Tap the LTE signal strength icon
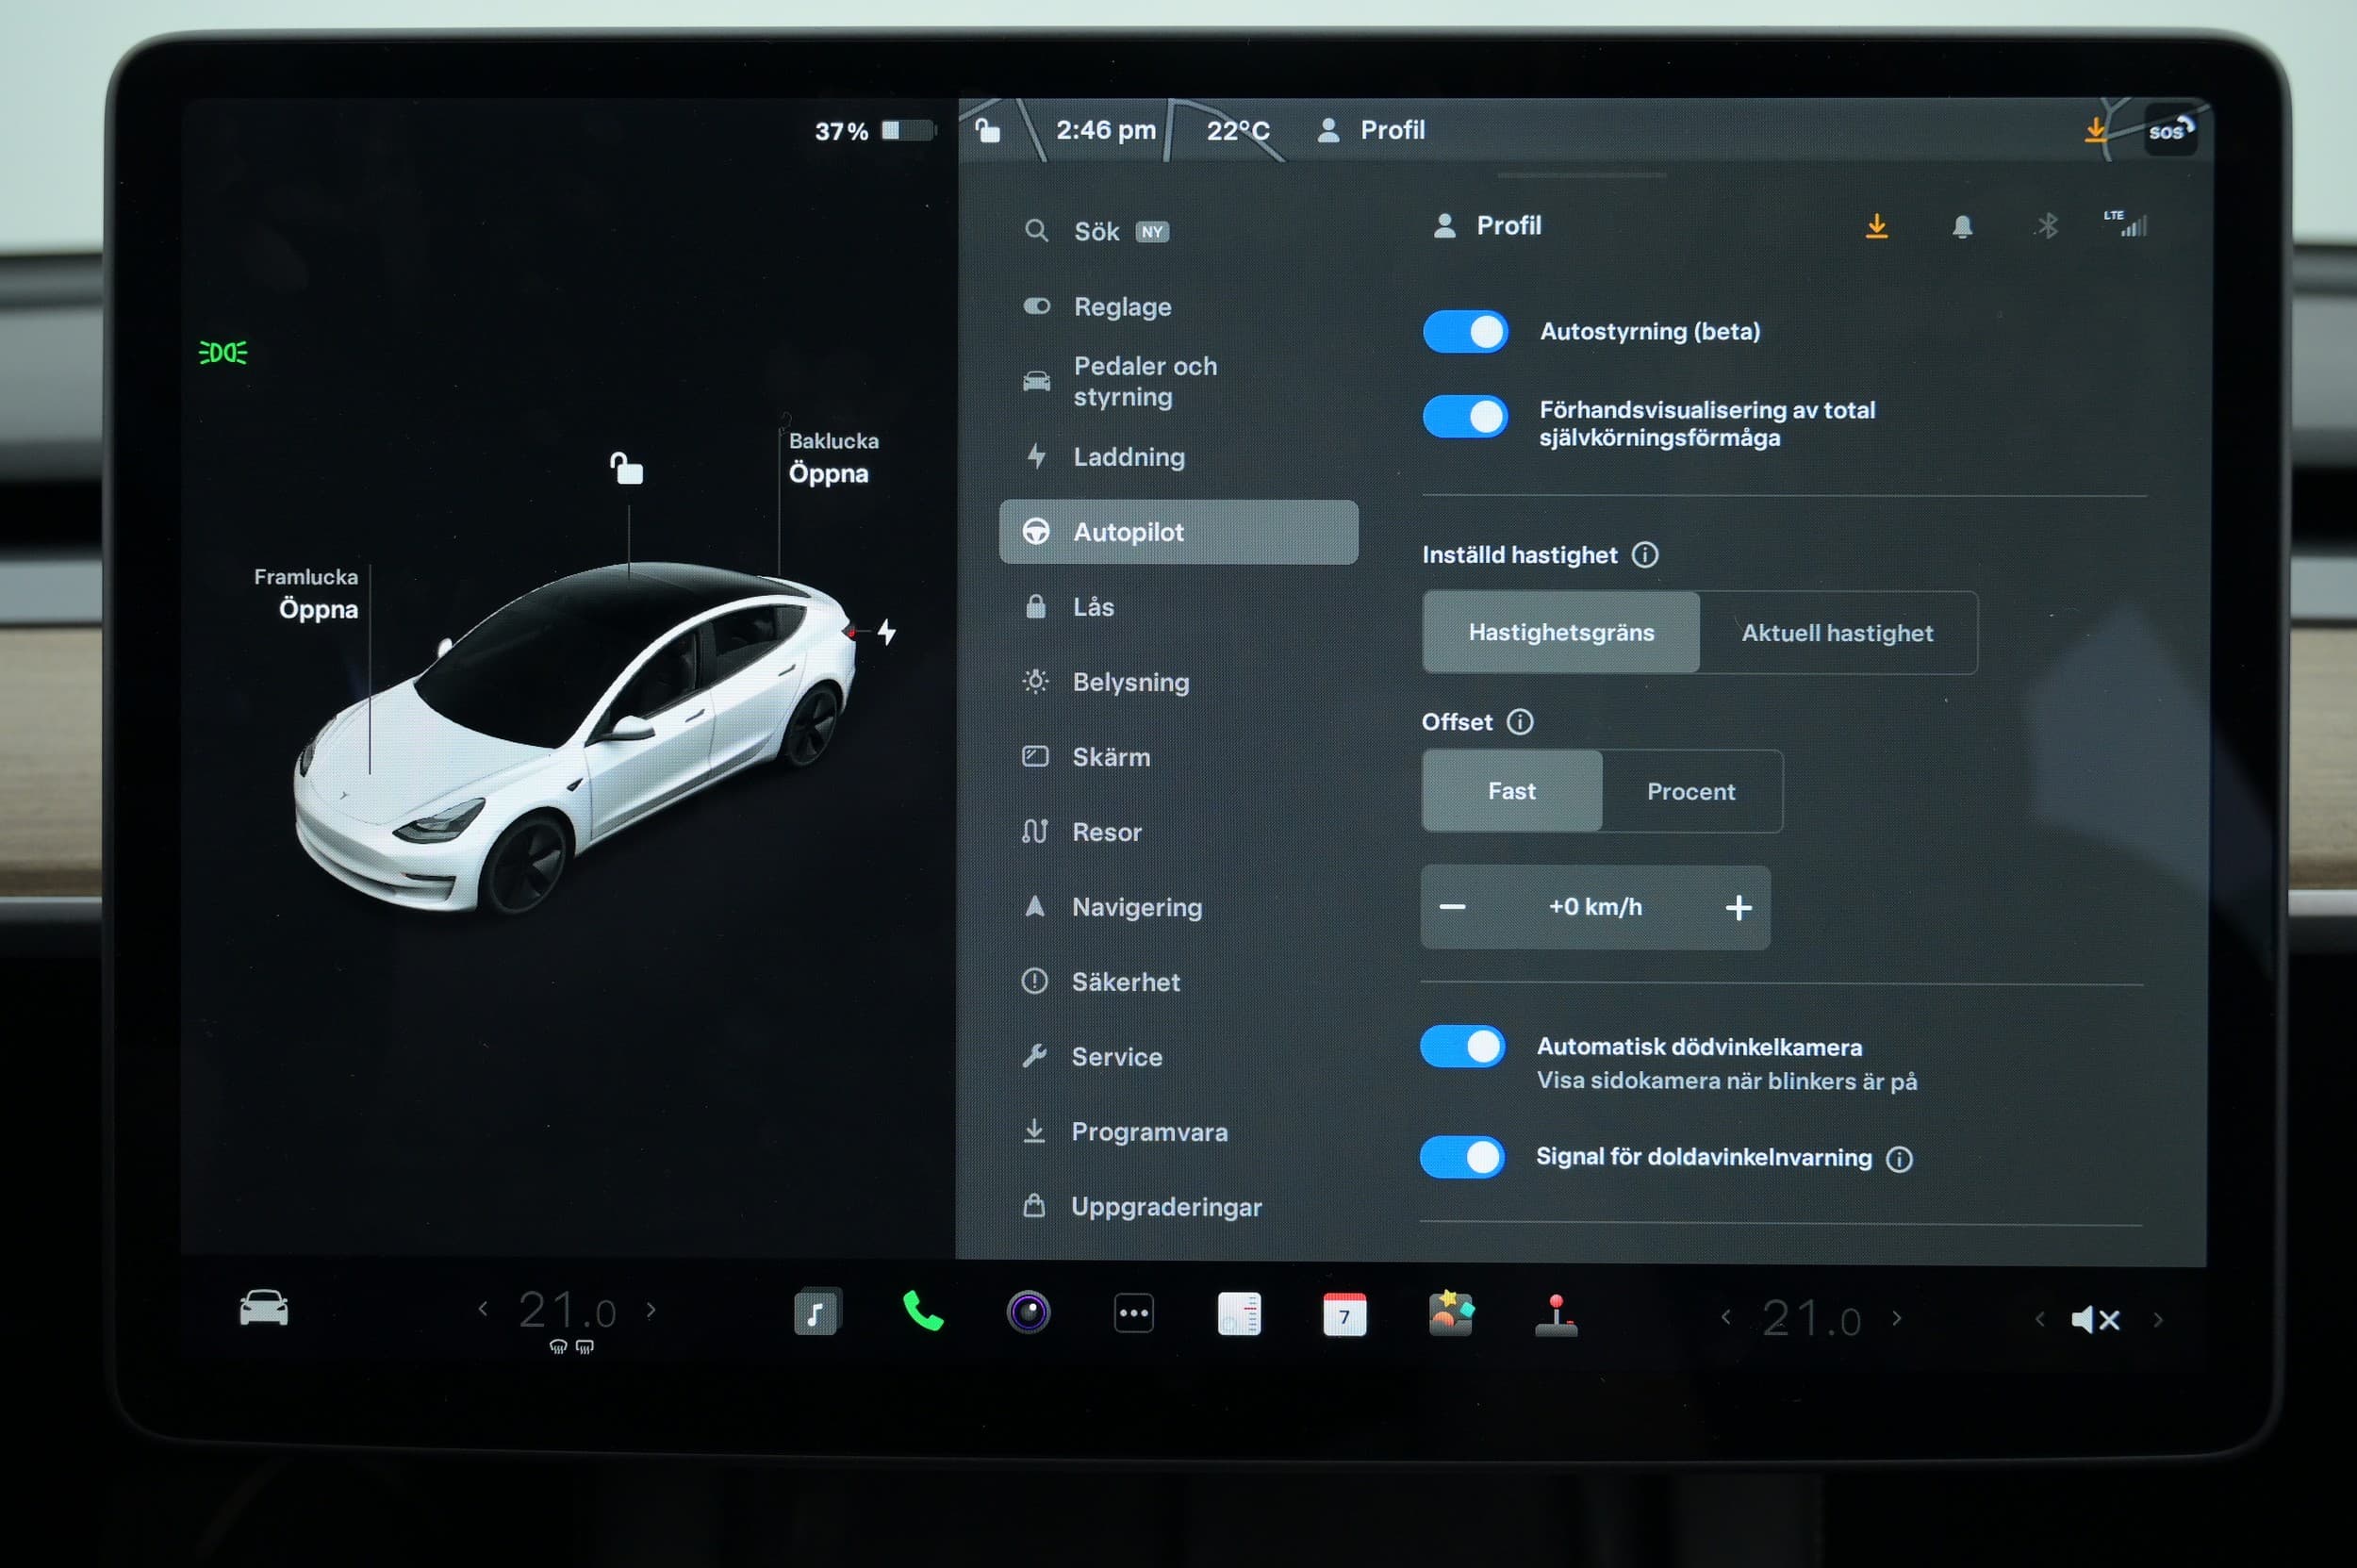 coord(2125,223)
